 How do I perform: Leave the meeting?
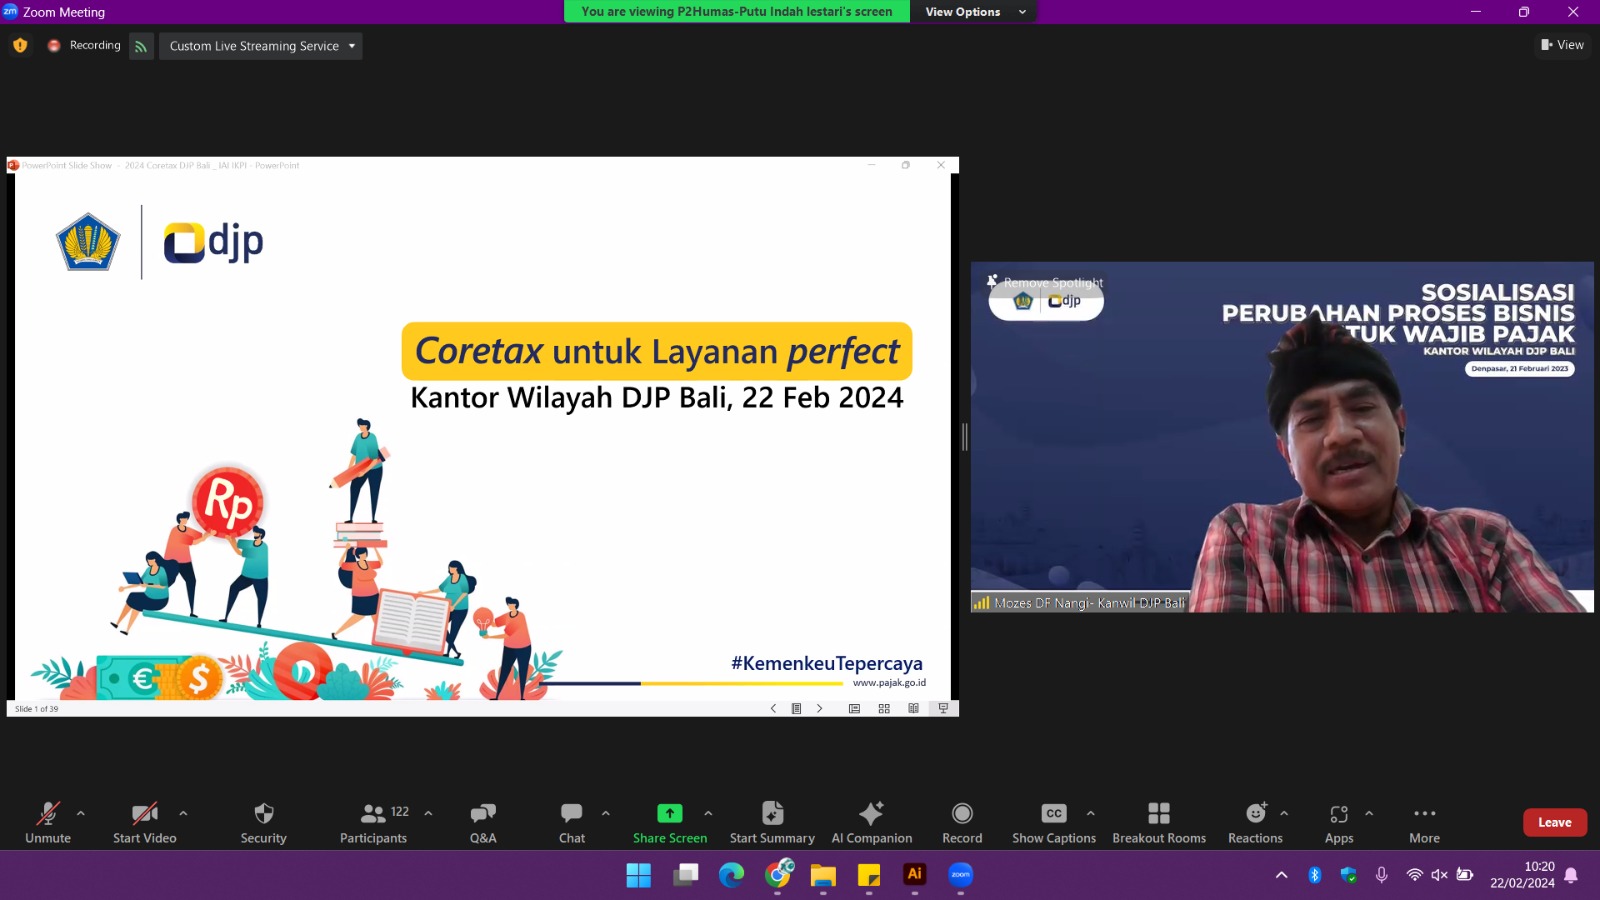(x=1554, y=822)
